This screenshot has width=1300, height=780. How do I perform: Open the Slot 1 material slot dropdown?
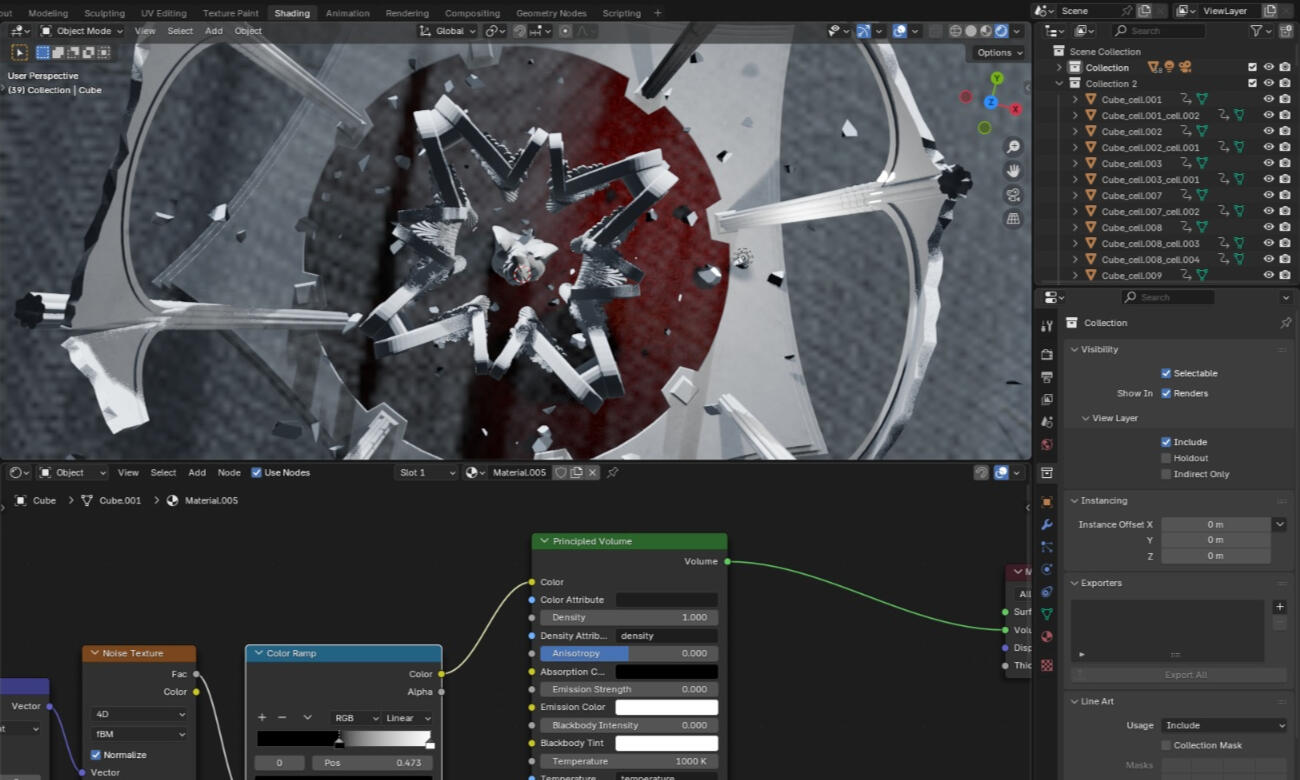click(426, 472)
